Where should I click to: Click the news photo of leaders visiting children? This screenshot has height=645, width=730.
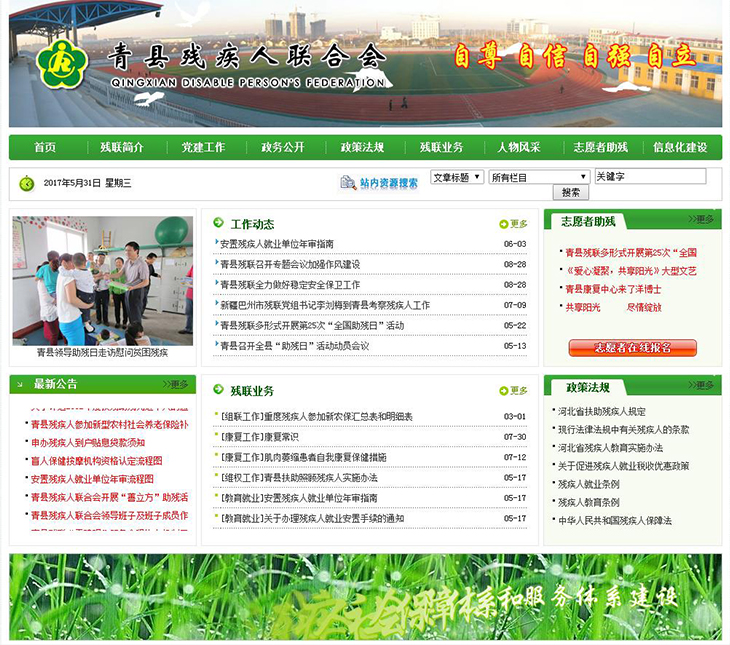coord(102,281)
